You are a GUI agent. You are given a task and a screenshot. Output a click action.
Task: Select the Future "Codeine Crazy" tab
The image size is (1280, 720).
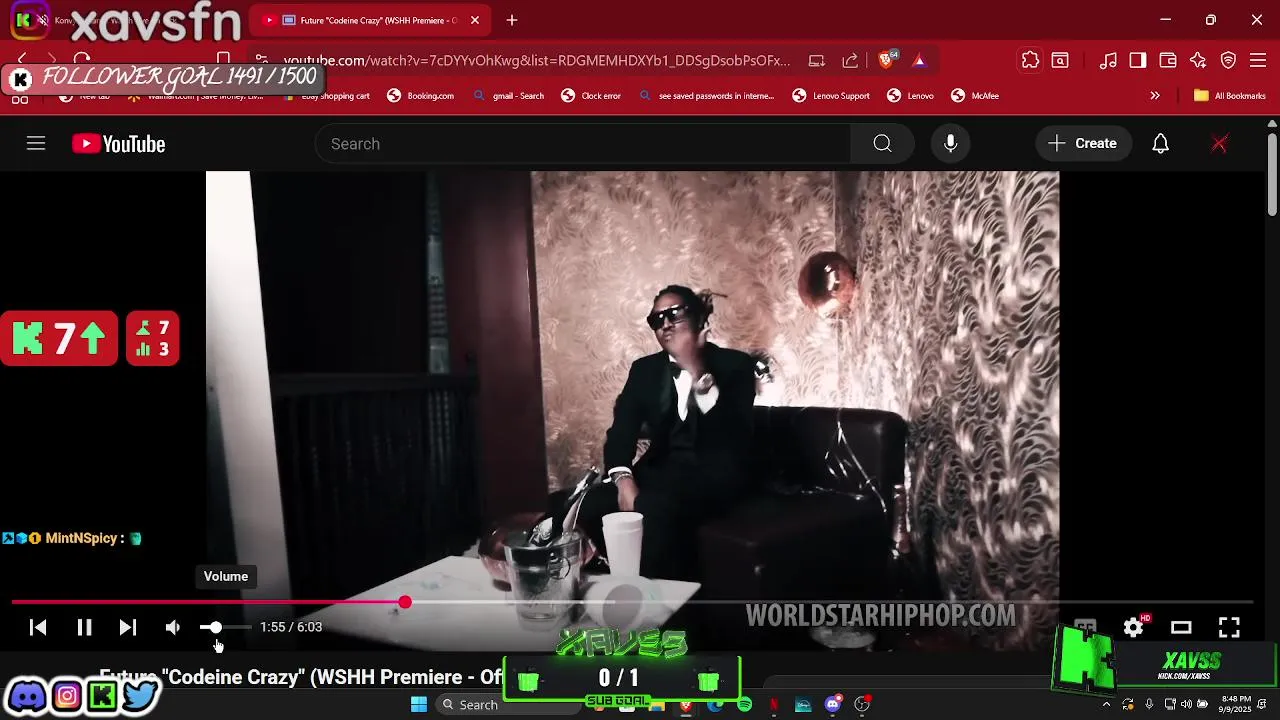pyautogui.click(x=368, y=20)
